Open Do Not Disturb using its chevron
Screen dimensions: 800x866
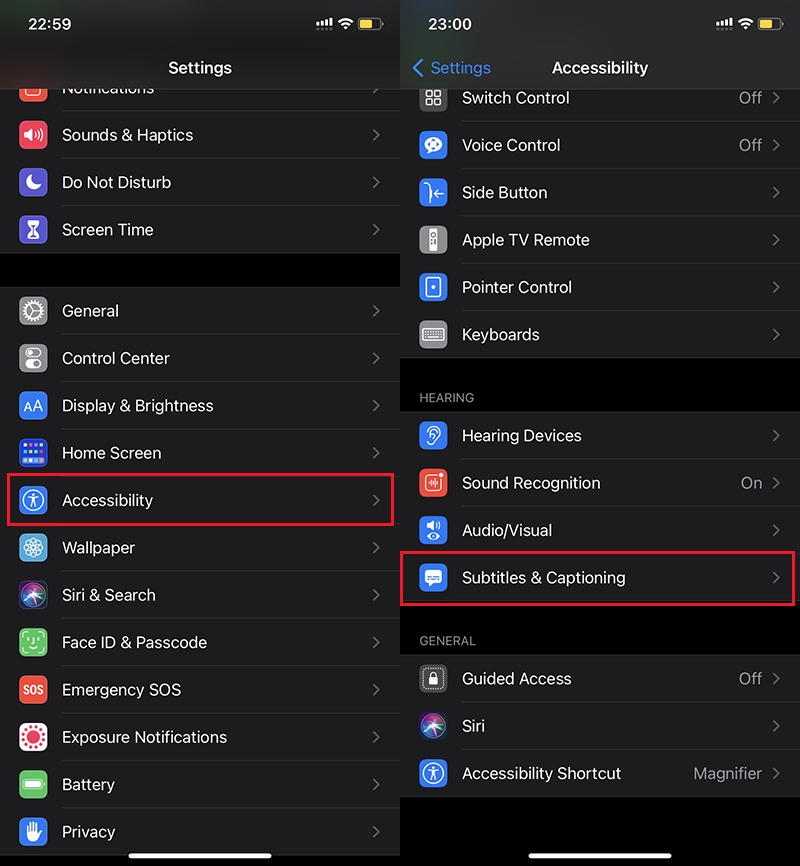pyautogui.click(x=376, y=182)
